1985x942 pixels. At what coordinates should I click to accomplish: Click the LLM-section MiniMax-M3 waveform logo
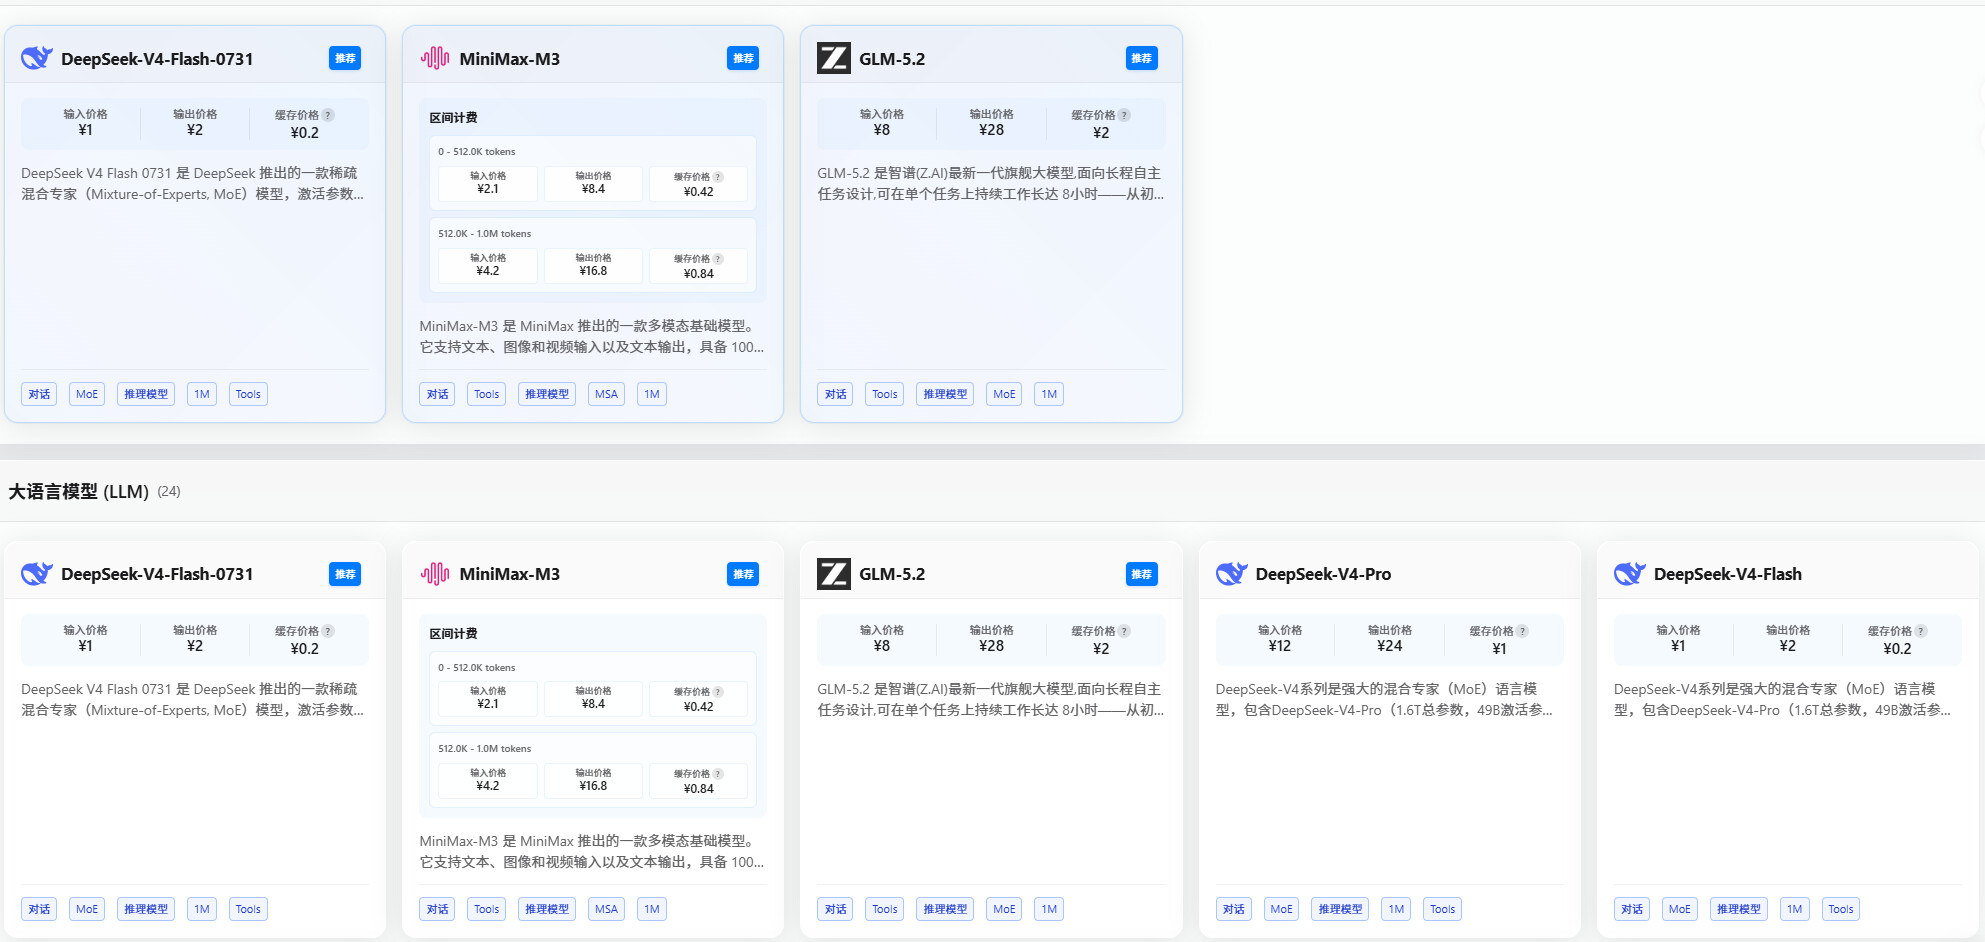435,574
